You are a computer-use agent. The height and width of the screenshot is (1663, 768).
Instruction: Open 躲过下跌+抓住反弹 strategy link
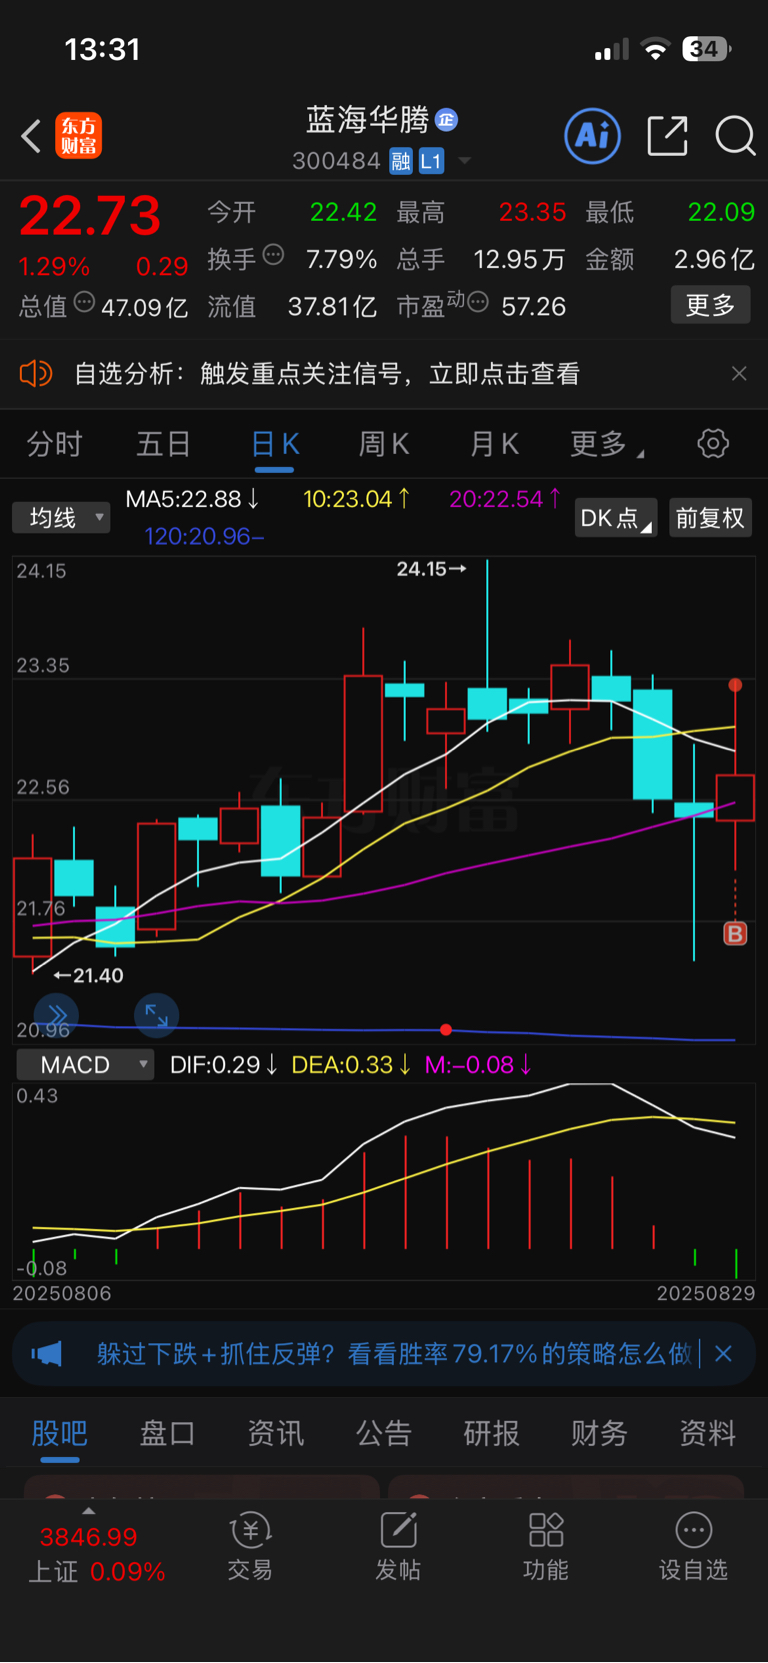394,1354
